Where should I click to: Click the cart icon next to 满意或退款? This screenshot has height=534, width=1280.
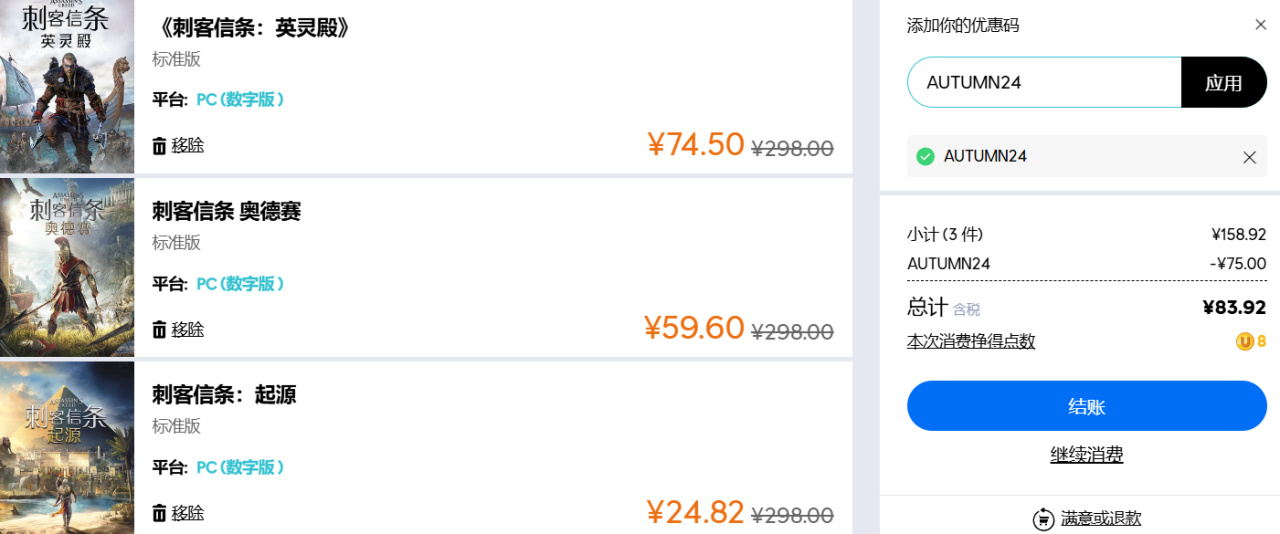1043,519
